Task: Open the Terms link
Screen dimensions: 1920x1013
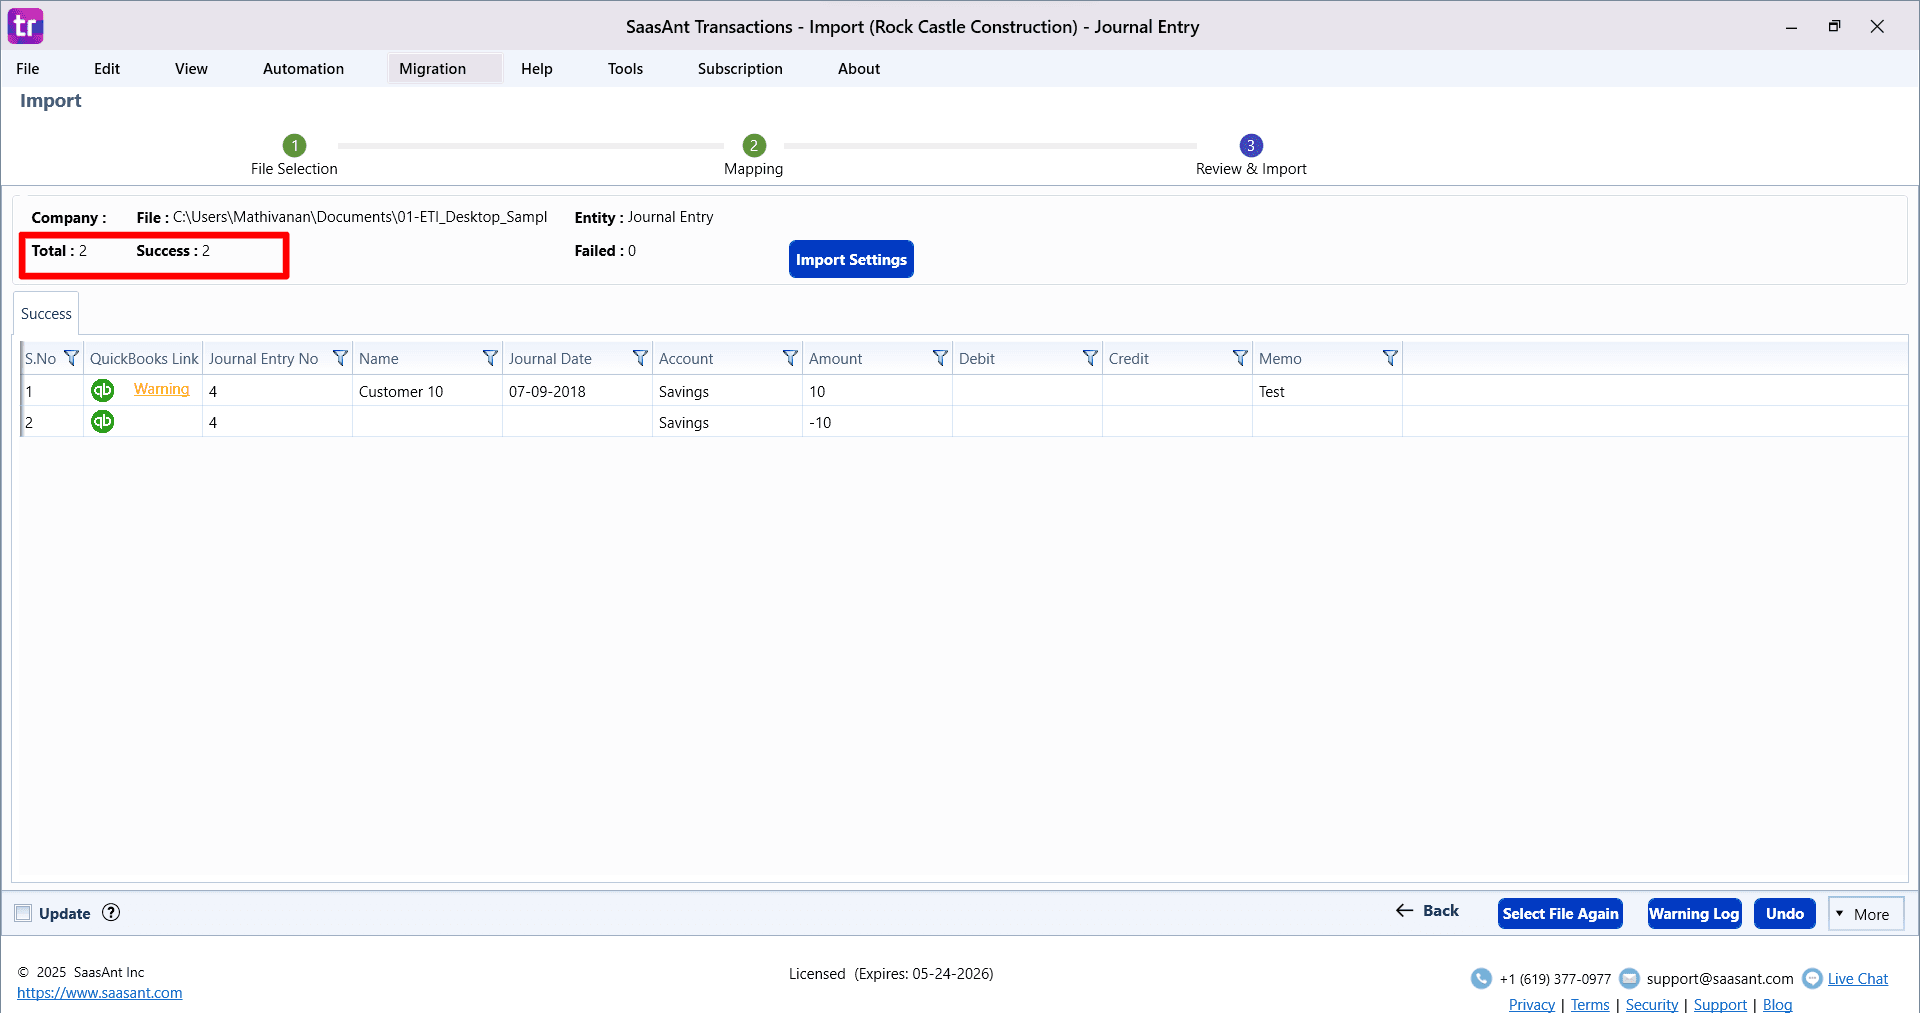Action: (1590, 1004)
